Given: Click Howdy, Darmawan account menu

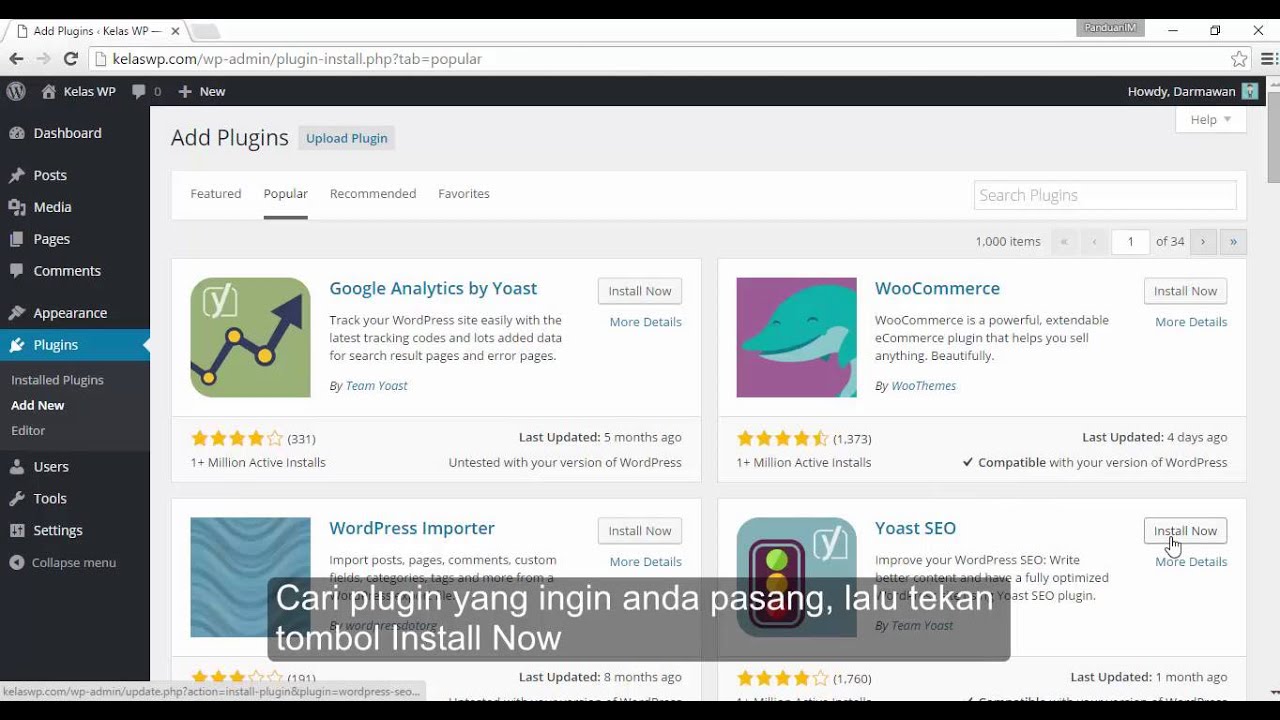Looking at the screenshot, I should click(1193, 91).
